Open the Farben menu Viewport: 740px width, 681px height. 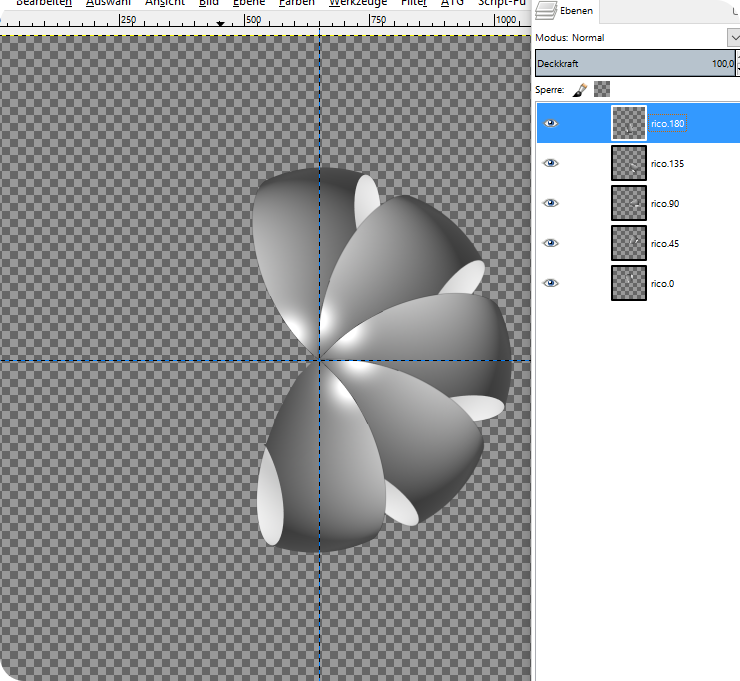click(296, 3)
